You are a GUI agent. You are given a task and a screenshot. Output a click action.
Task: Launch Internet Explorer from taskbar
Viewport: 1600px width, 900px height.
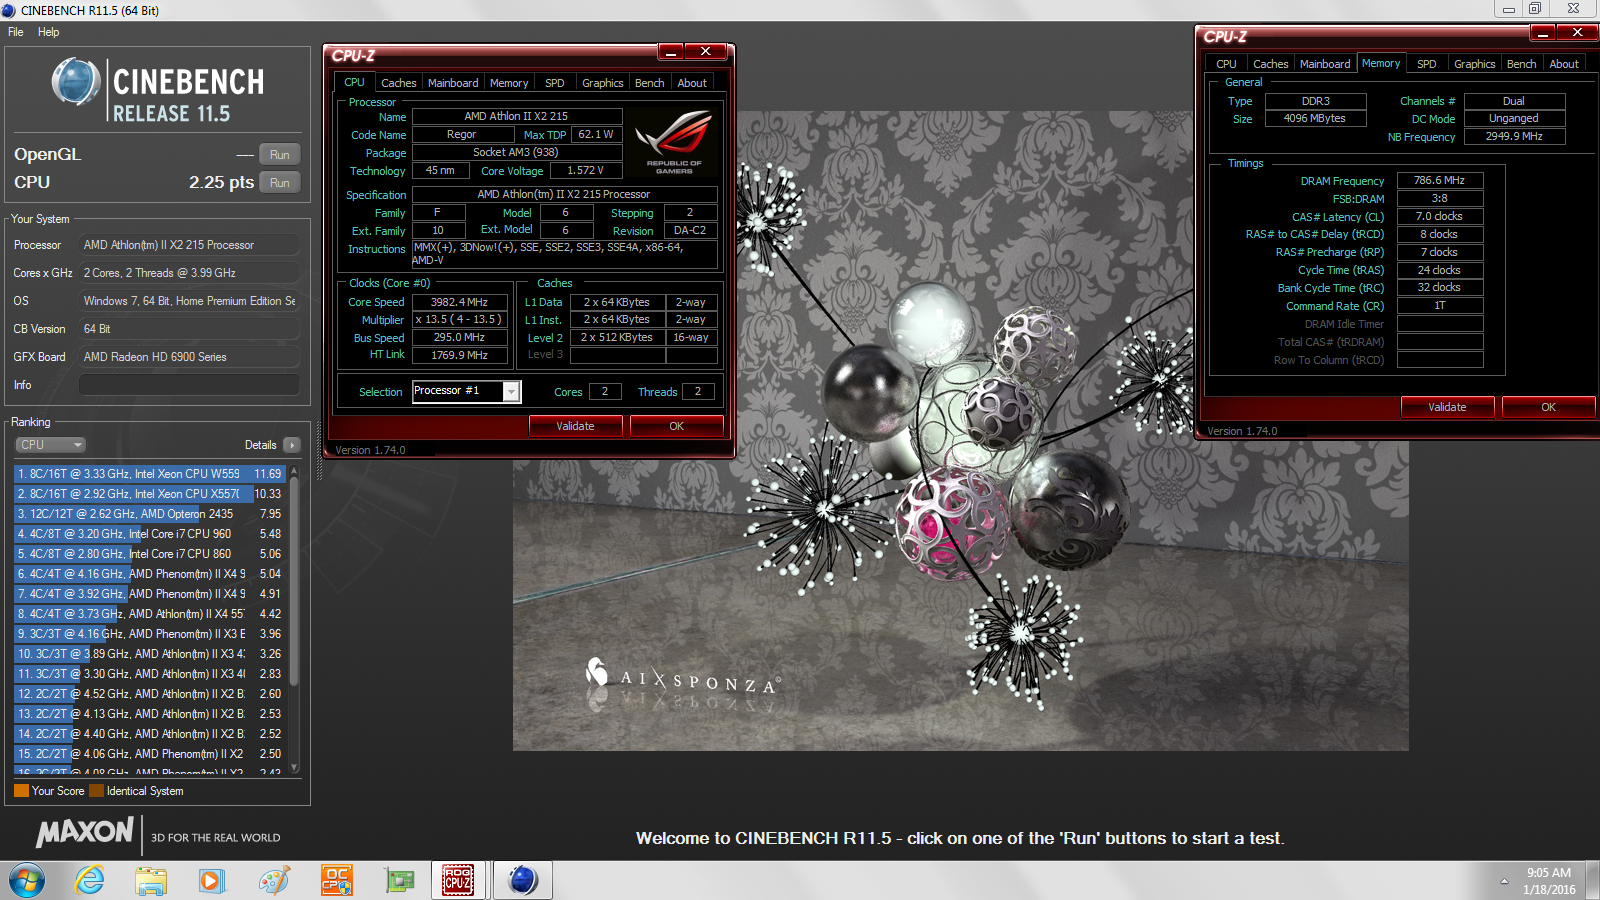click(x=90, y=880)
